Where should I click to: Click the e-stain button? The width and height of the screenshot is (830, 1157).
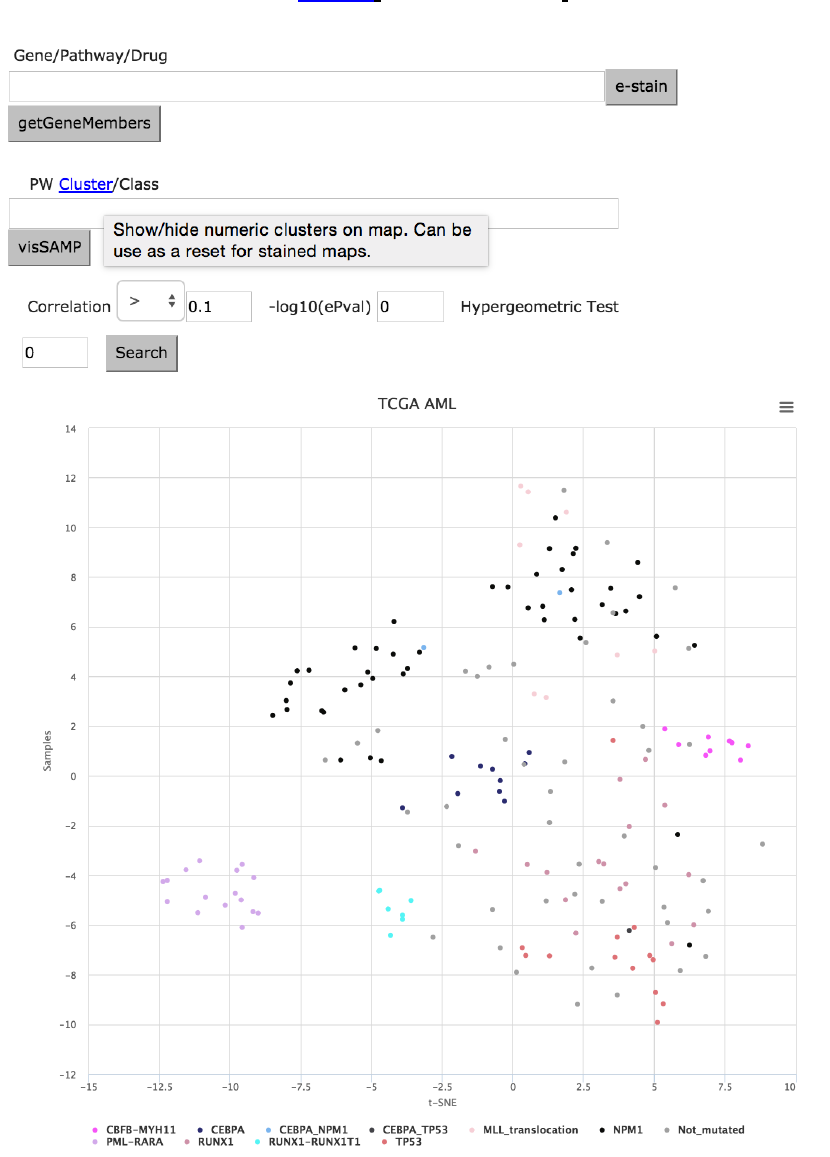coord(641,87)
